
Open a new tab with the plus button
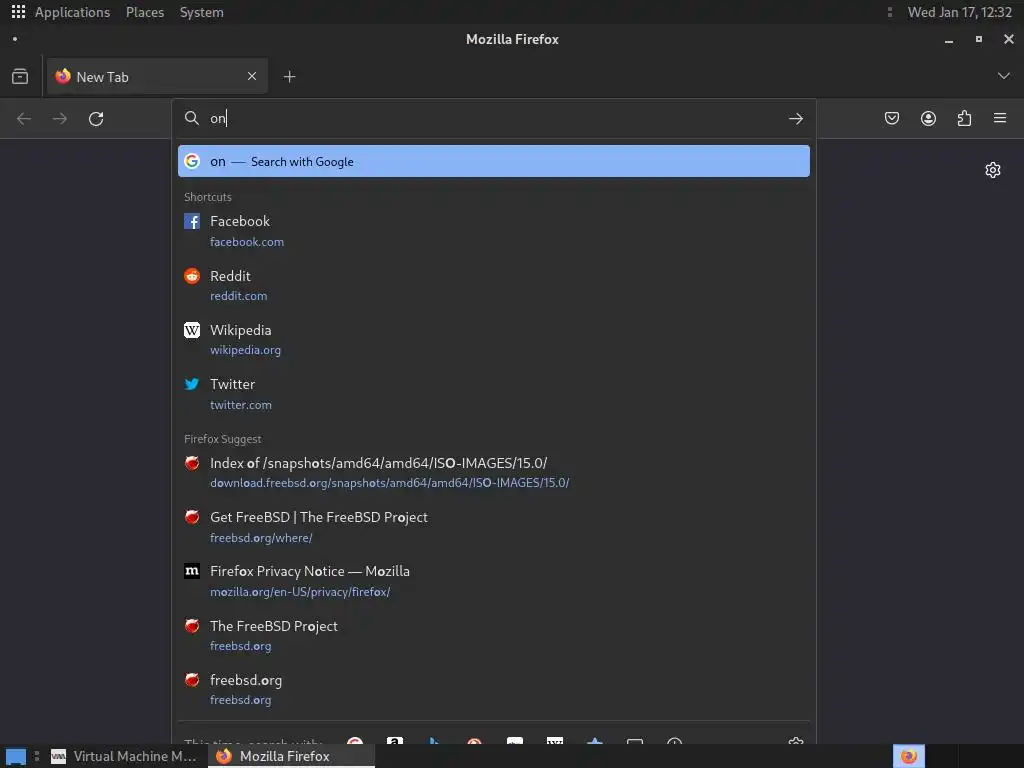point(289,76)
